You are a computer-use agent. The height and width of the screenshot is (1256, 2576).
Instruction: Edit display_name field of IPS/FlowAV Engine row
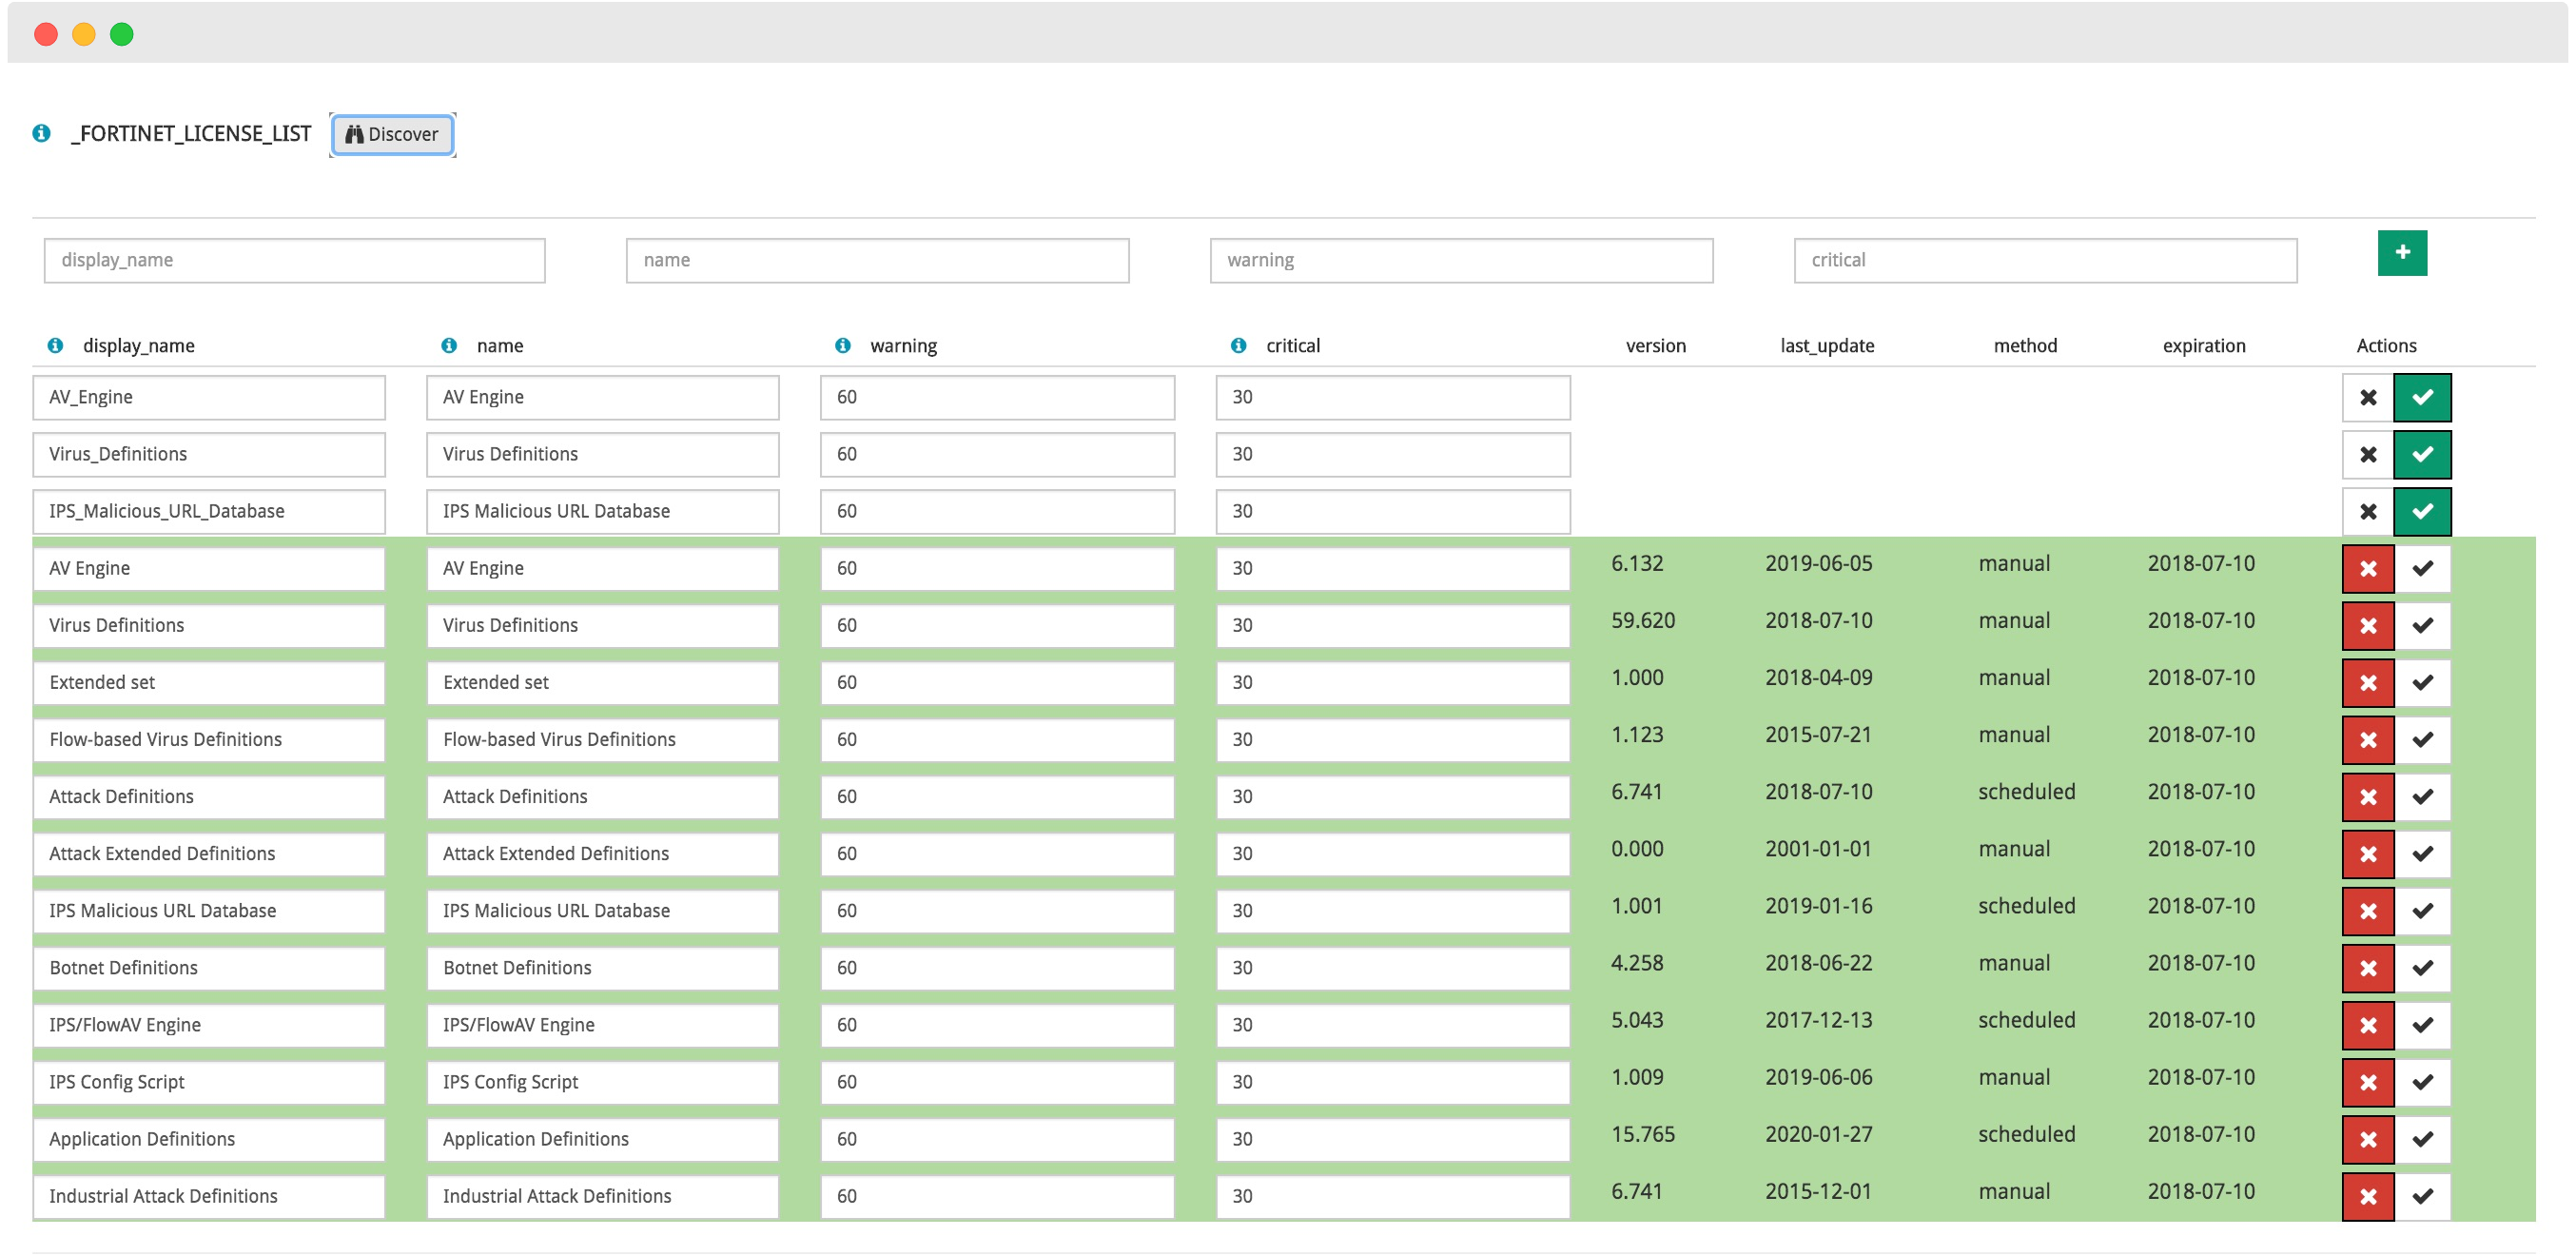tap(209, 1024)
